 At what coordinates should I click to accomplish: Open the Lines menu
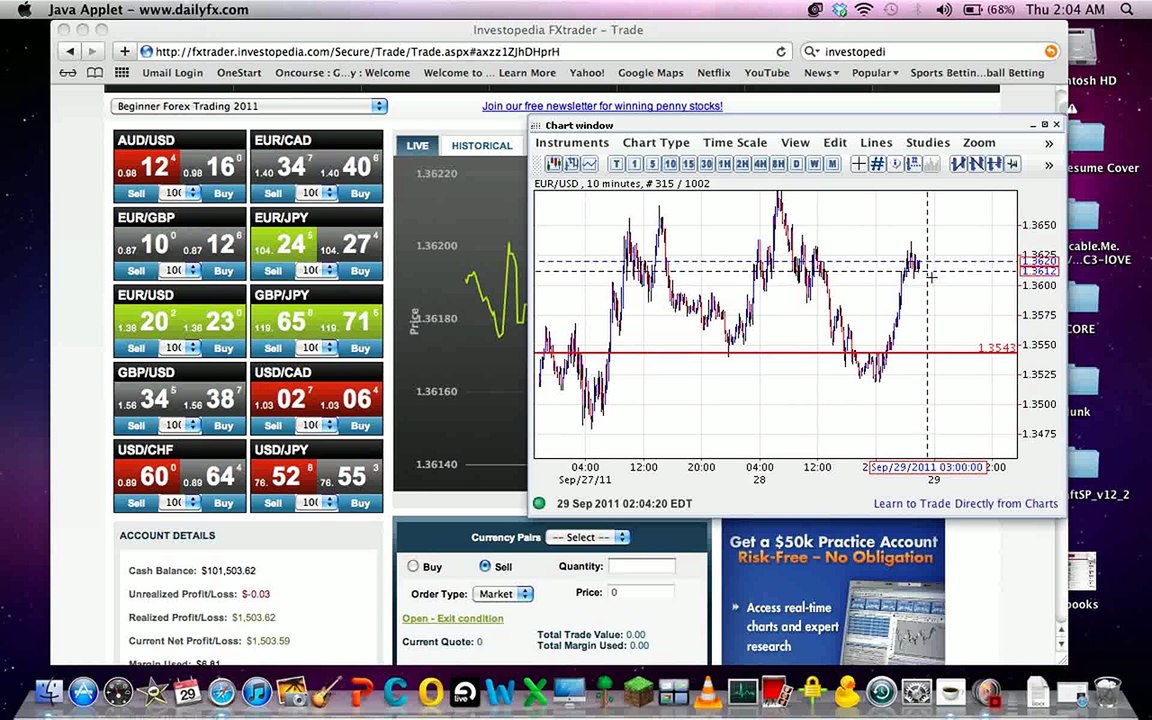pos(876,143)
